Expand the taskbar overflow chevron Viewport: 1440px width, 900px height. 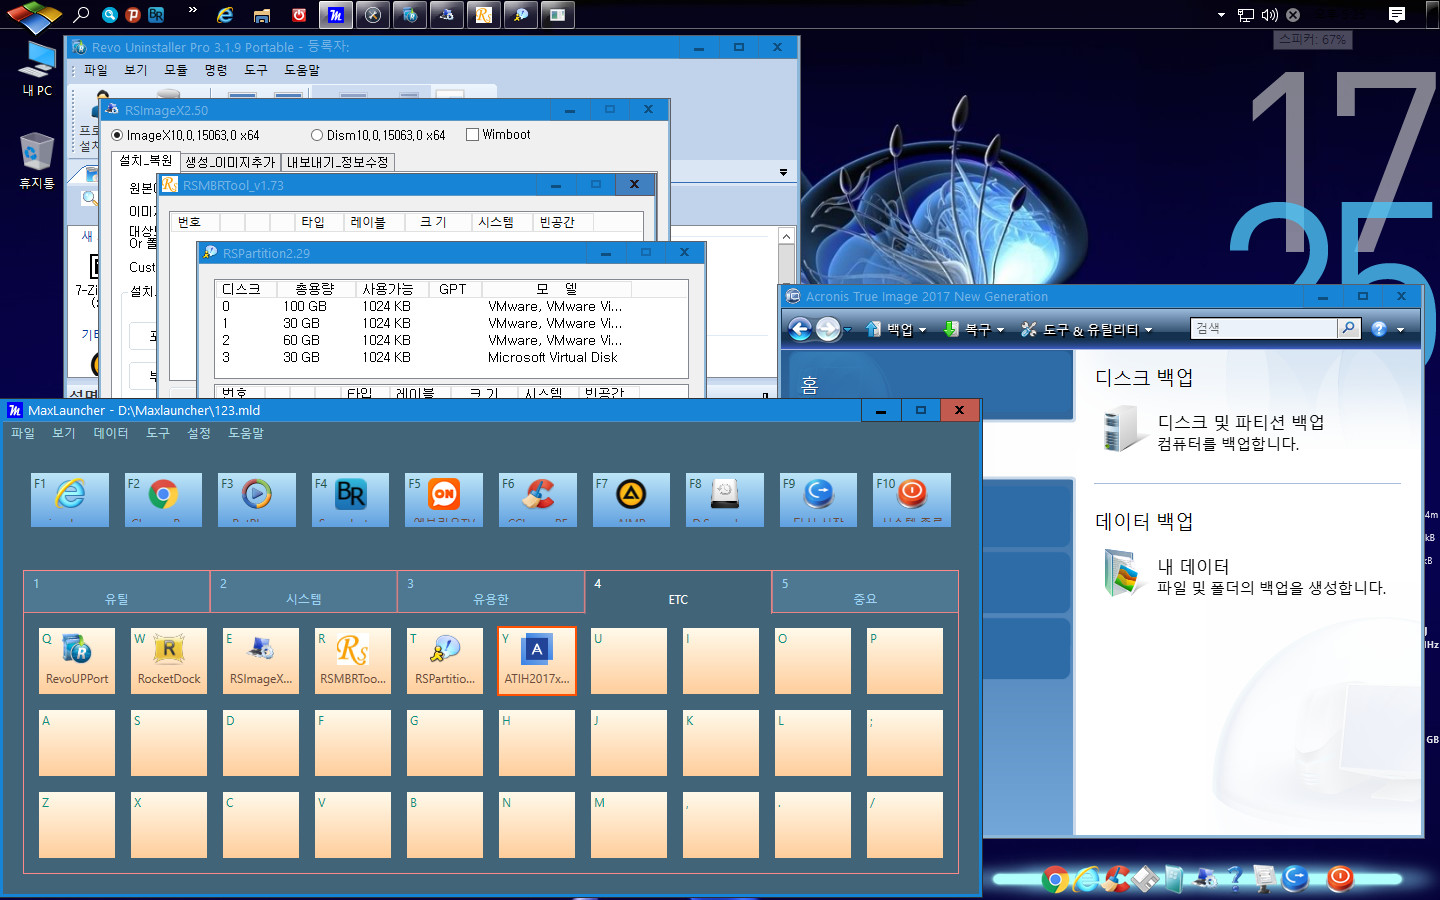[x=192, y=11]
